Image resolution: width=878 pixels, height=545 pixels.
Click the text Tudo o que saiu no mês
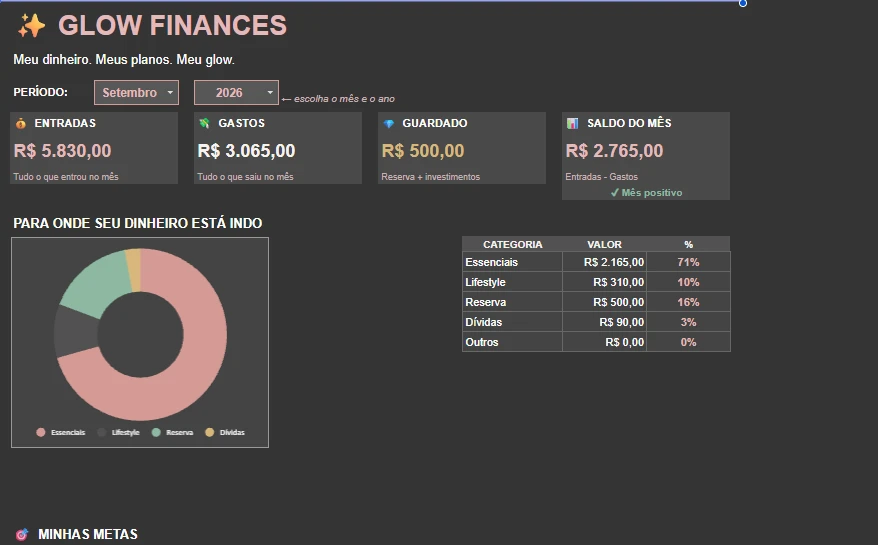pos(245,176)
